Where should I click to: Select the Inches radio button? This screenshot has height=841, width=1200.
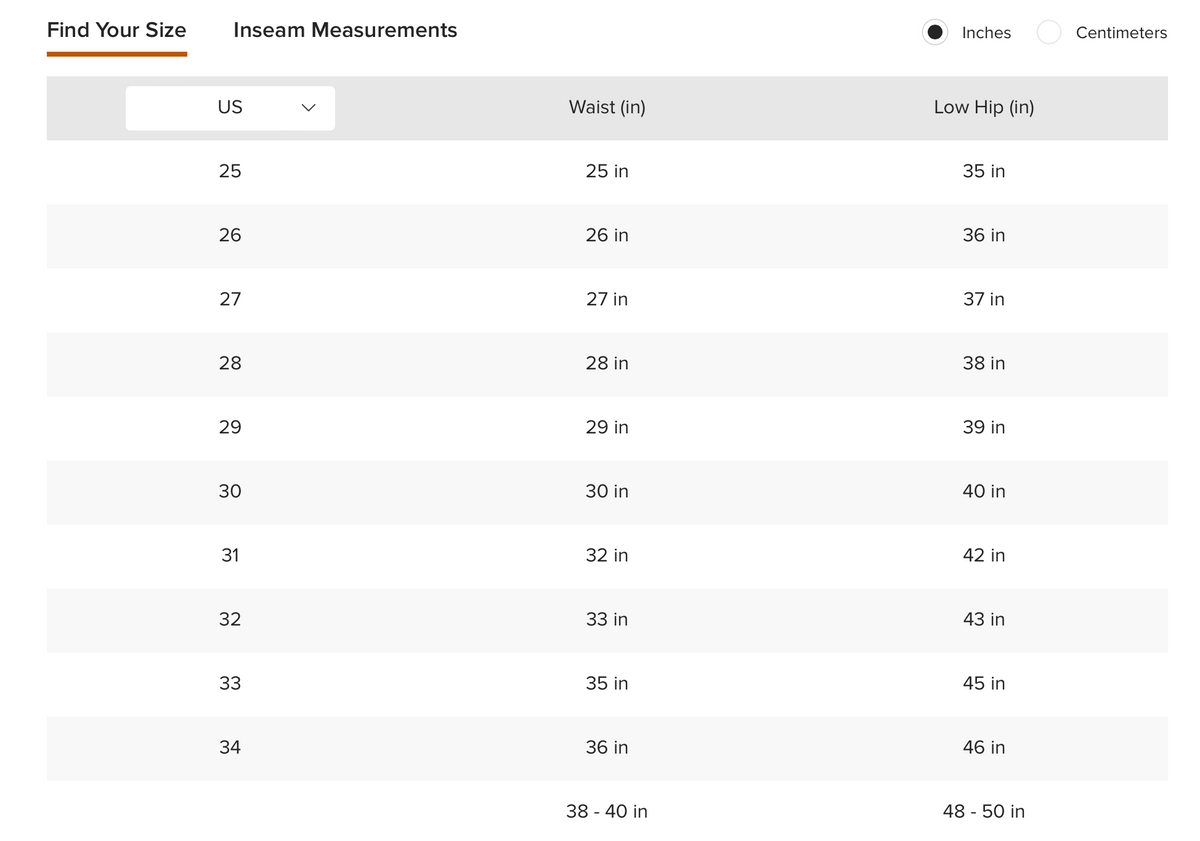pos(935,32)
